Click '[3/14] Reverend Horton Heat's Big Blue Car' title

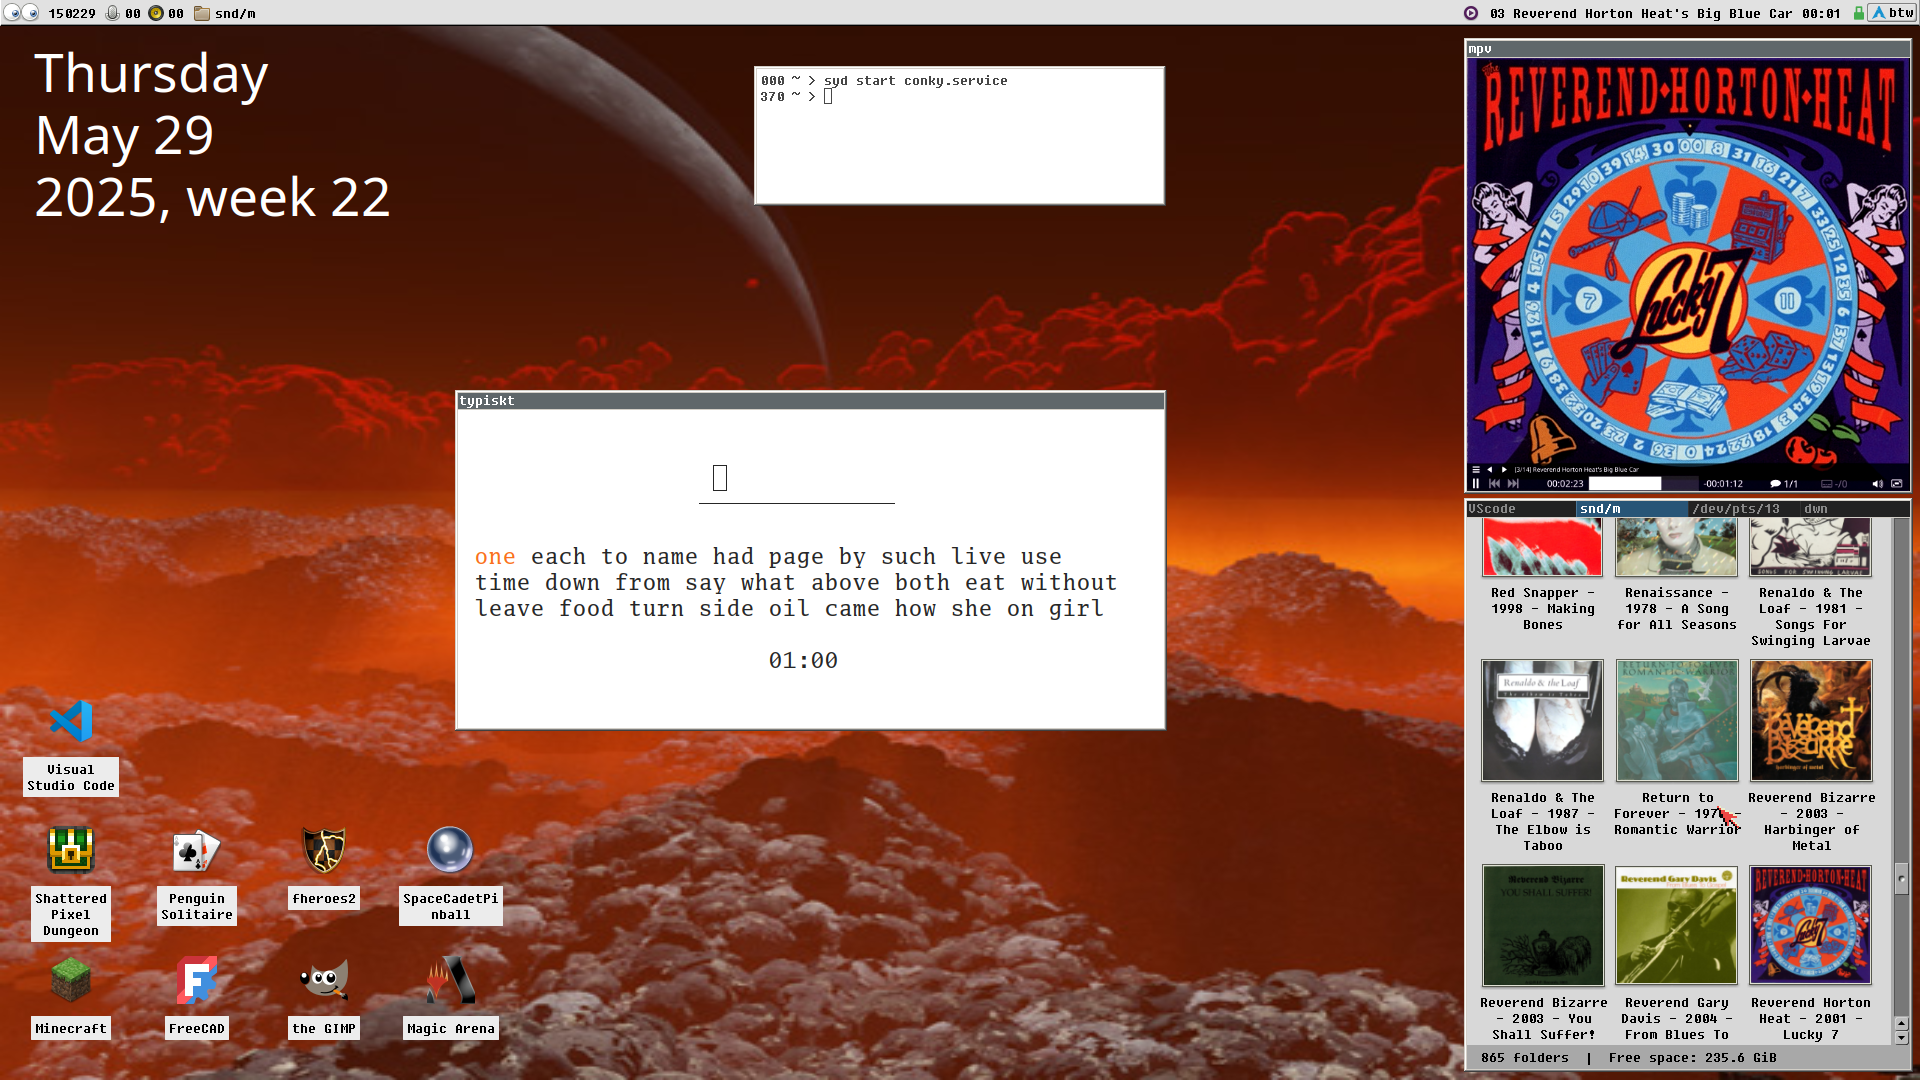pos(1576,469)
